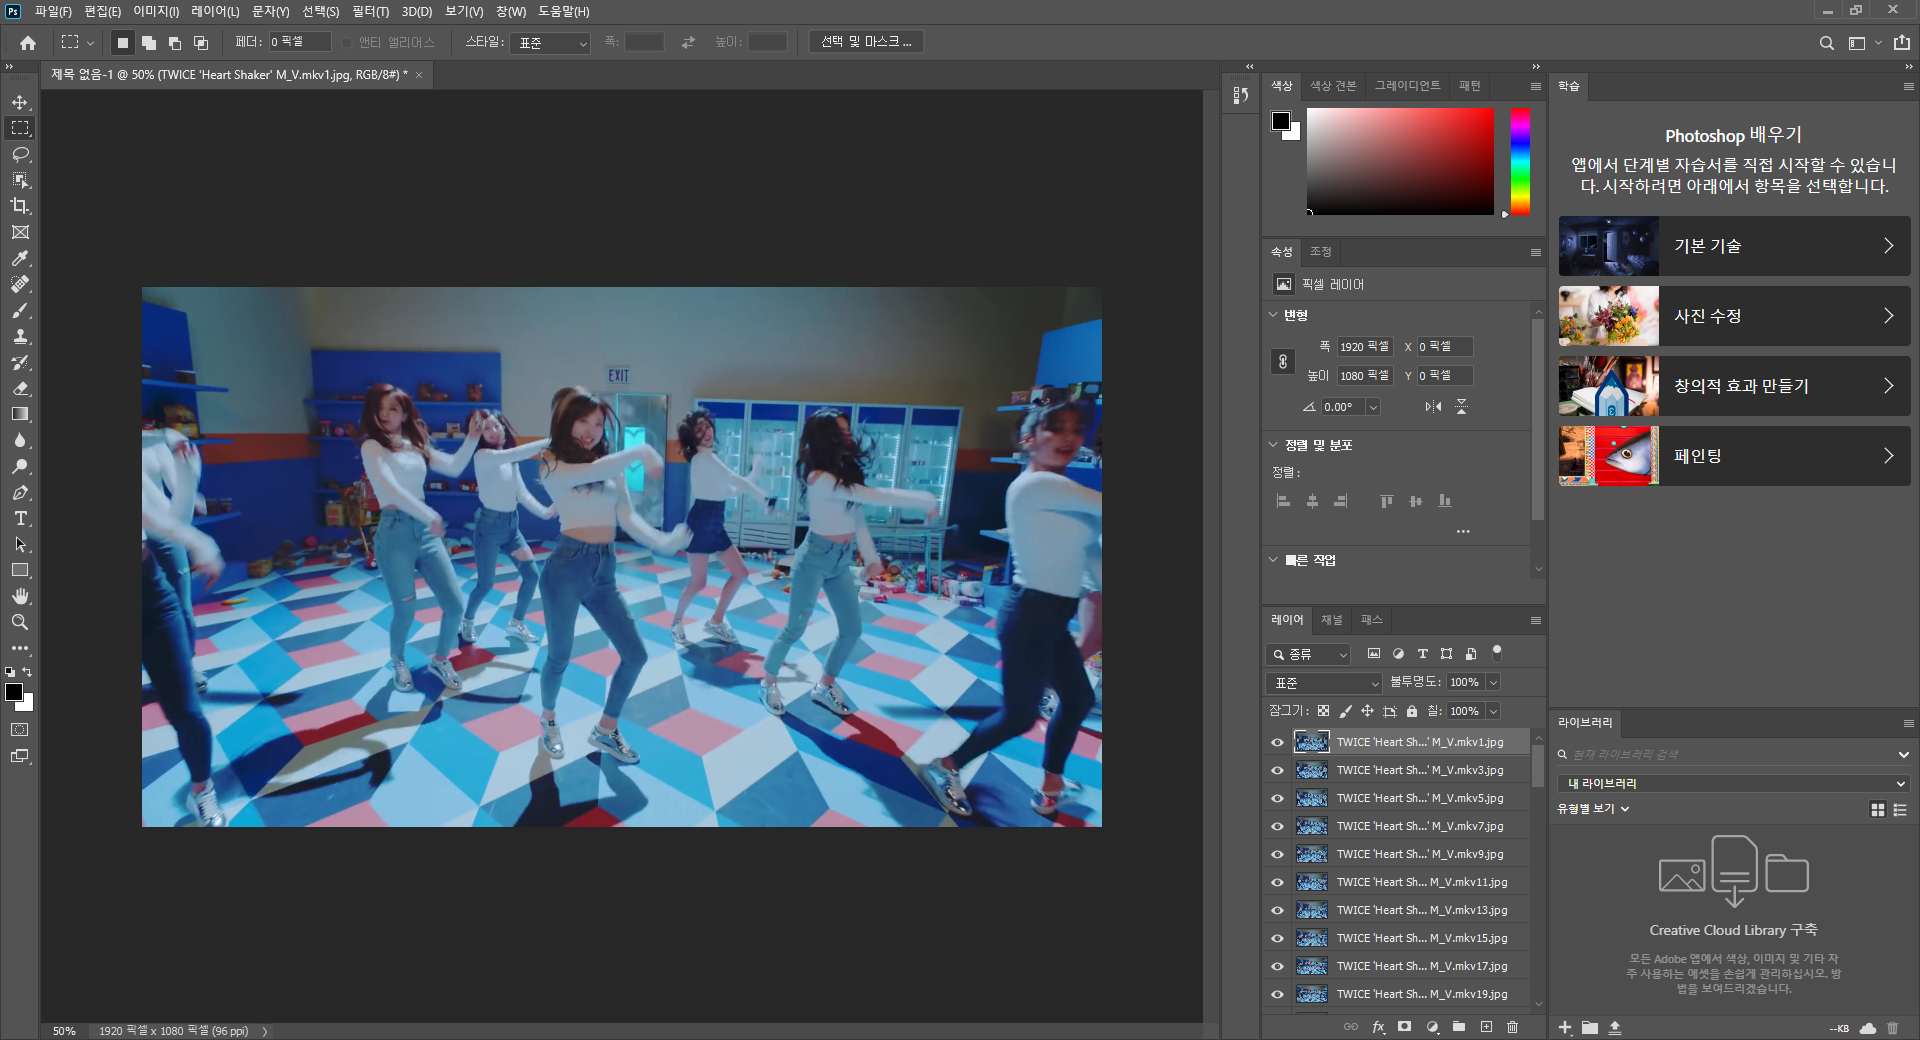
Task: Select the Hand tool
Action: (20, 596)
